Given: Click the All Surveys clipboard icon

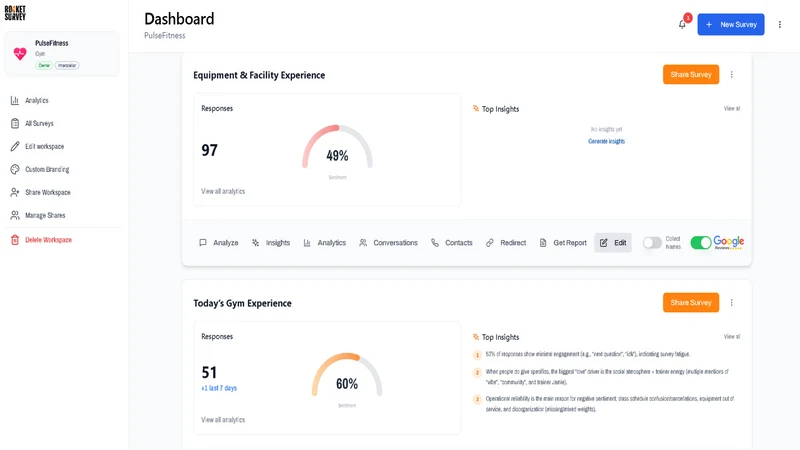Looking at the screenshot, I should [x=15, y=123].
